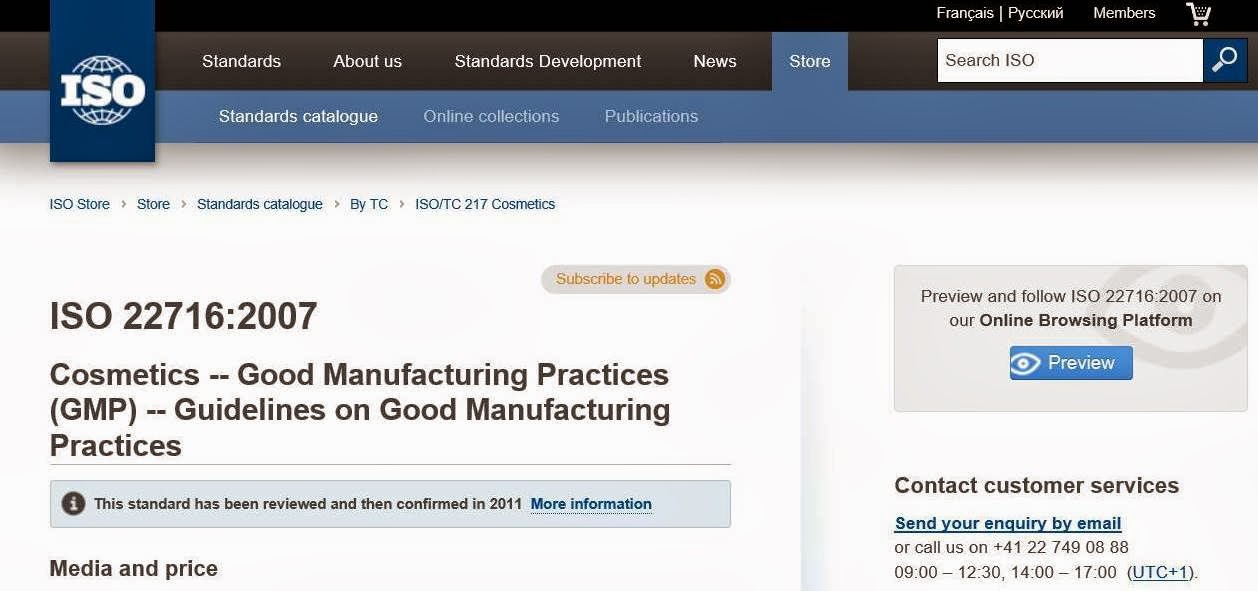Viewport: 1258px width, 591px height.
Task: Click into the Search ISO field
Action: click(1070, 60)
